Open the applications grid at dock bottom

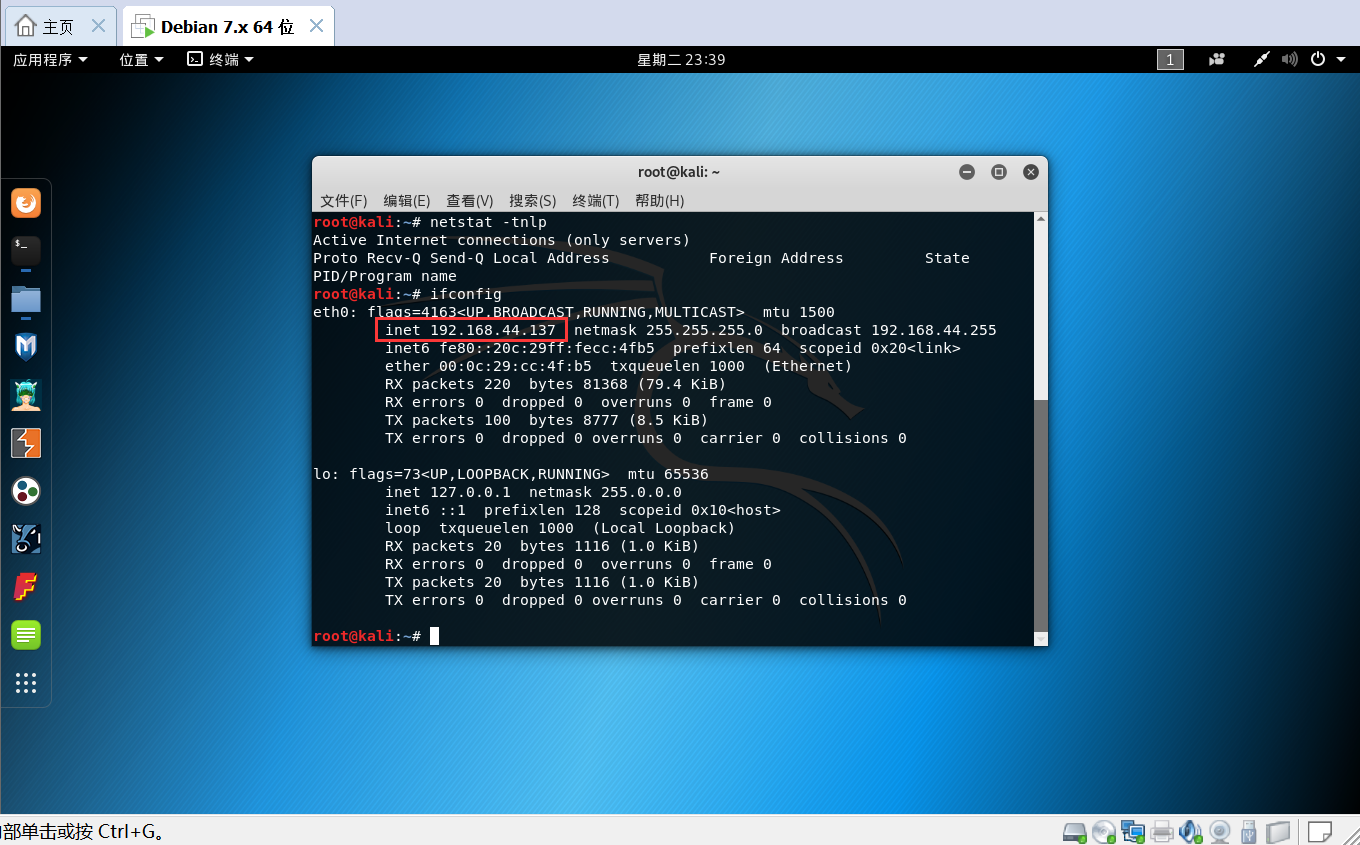click(25, 683)
